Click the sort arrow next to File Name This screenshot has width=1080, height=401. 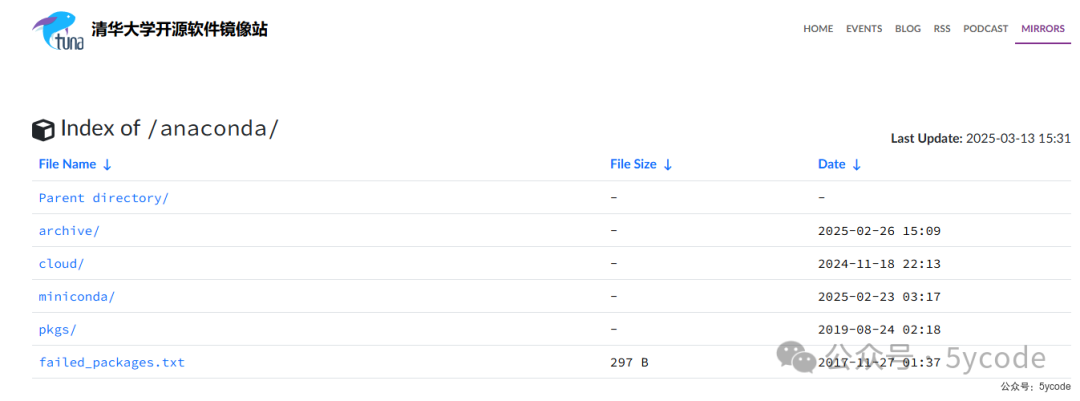[x=107, y=165]
